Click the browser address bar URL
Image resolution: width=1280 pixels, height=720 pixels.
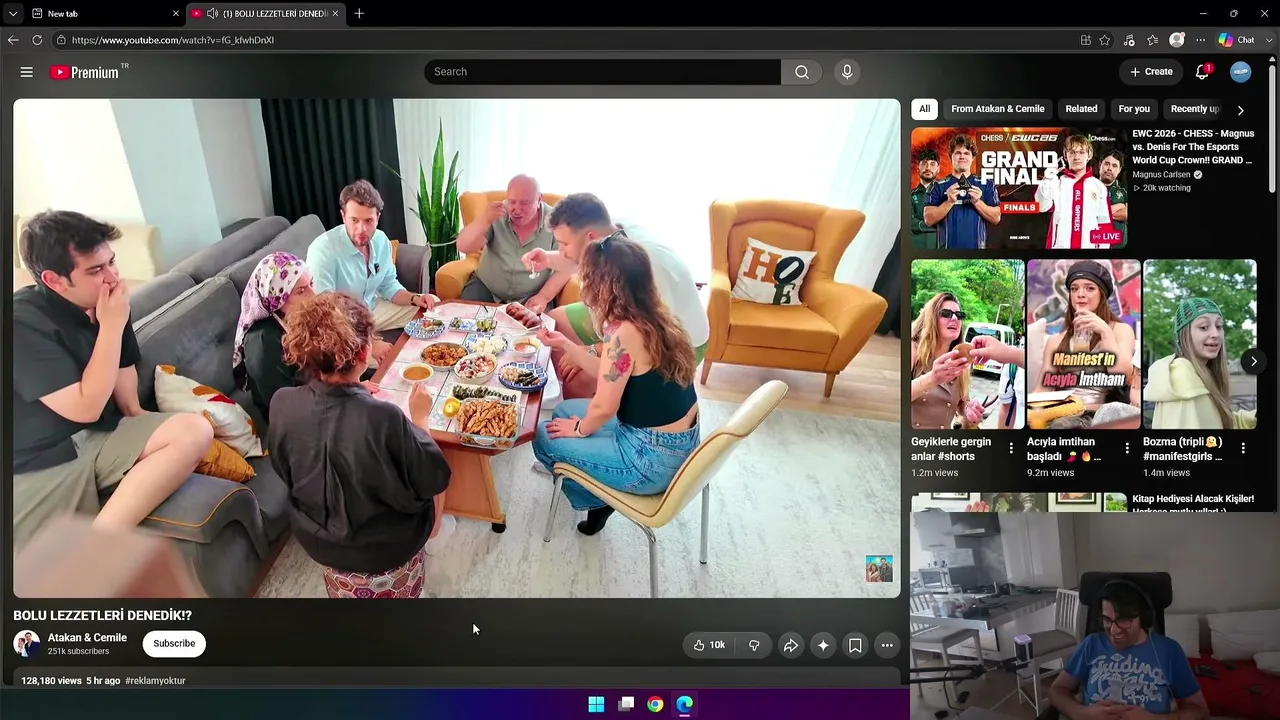(x=173, y=40)
